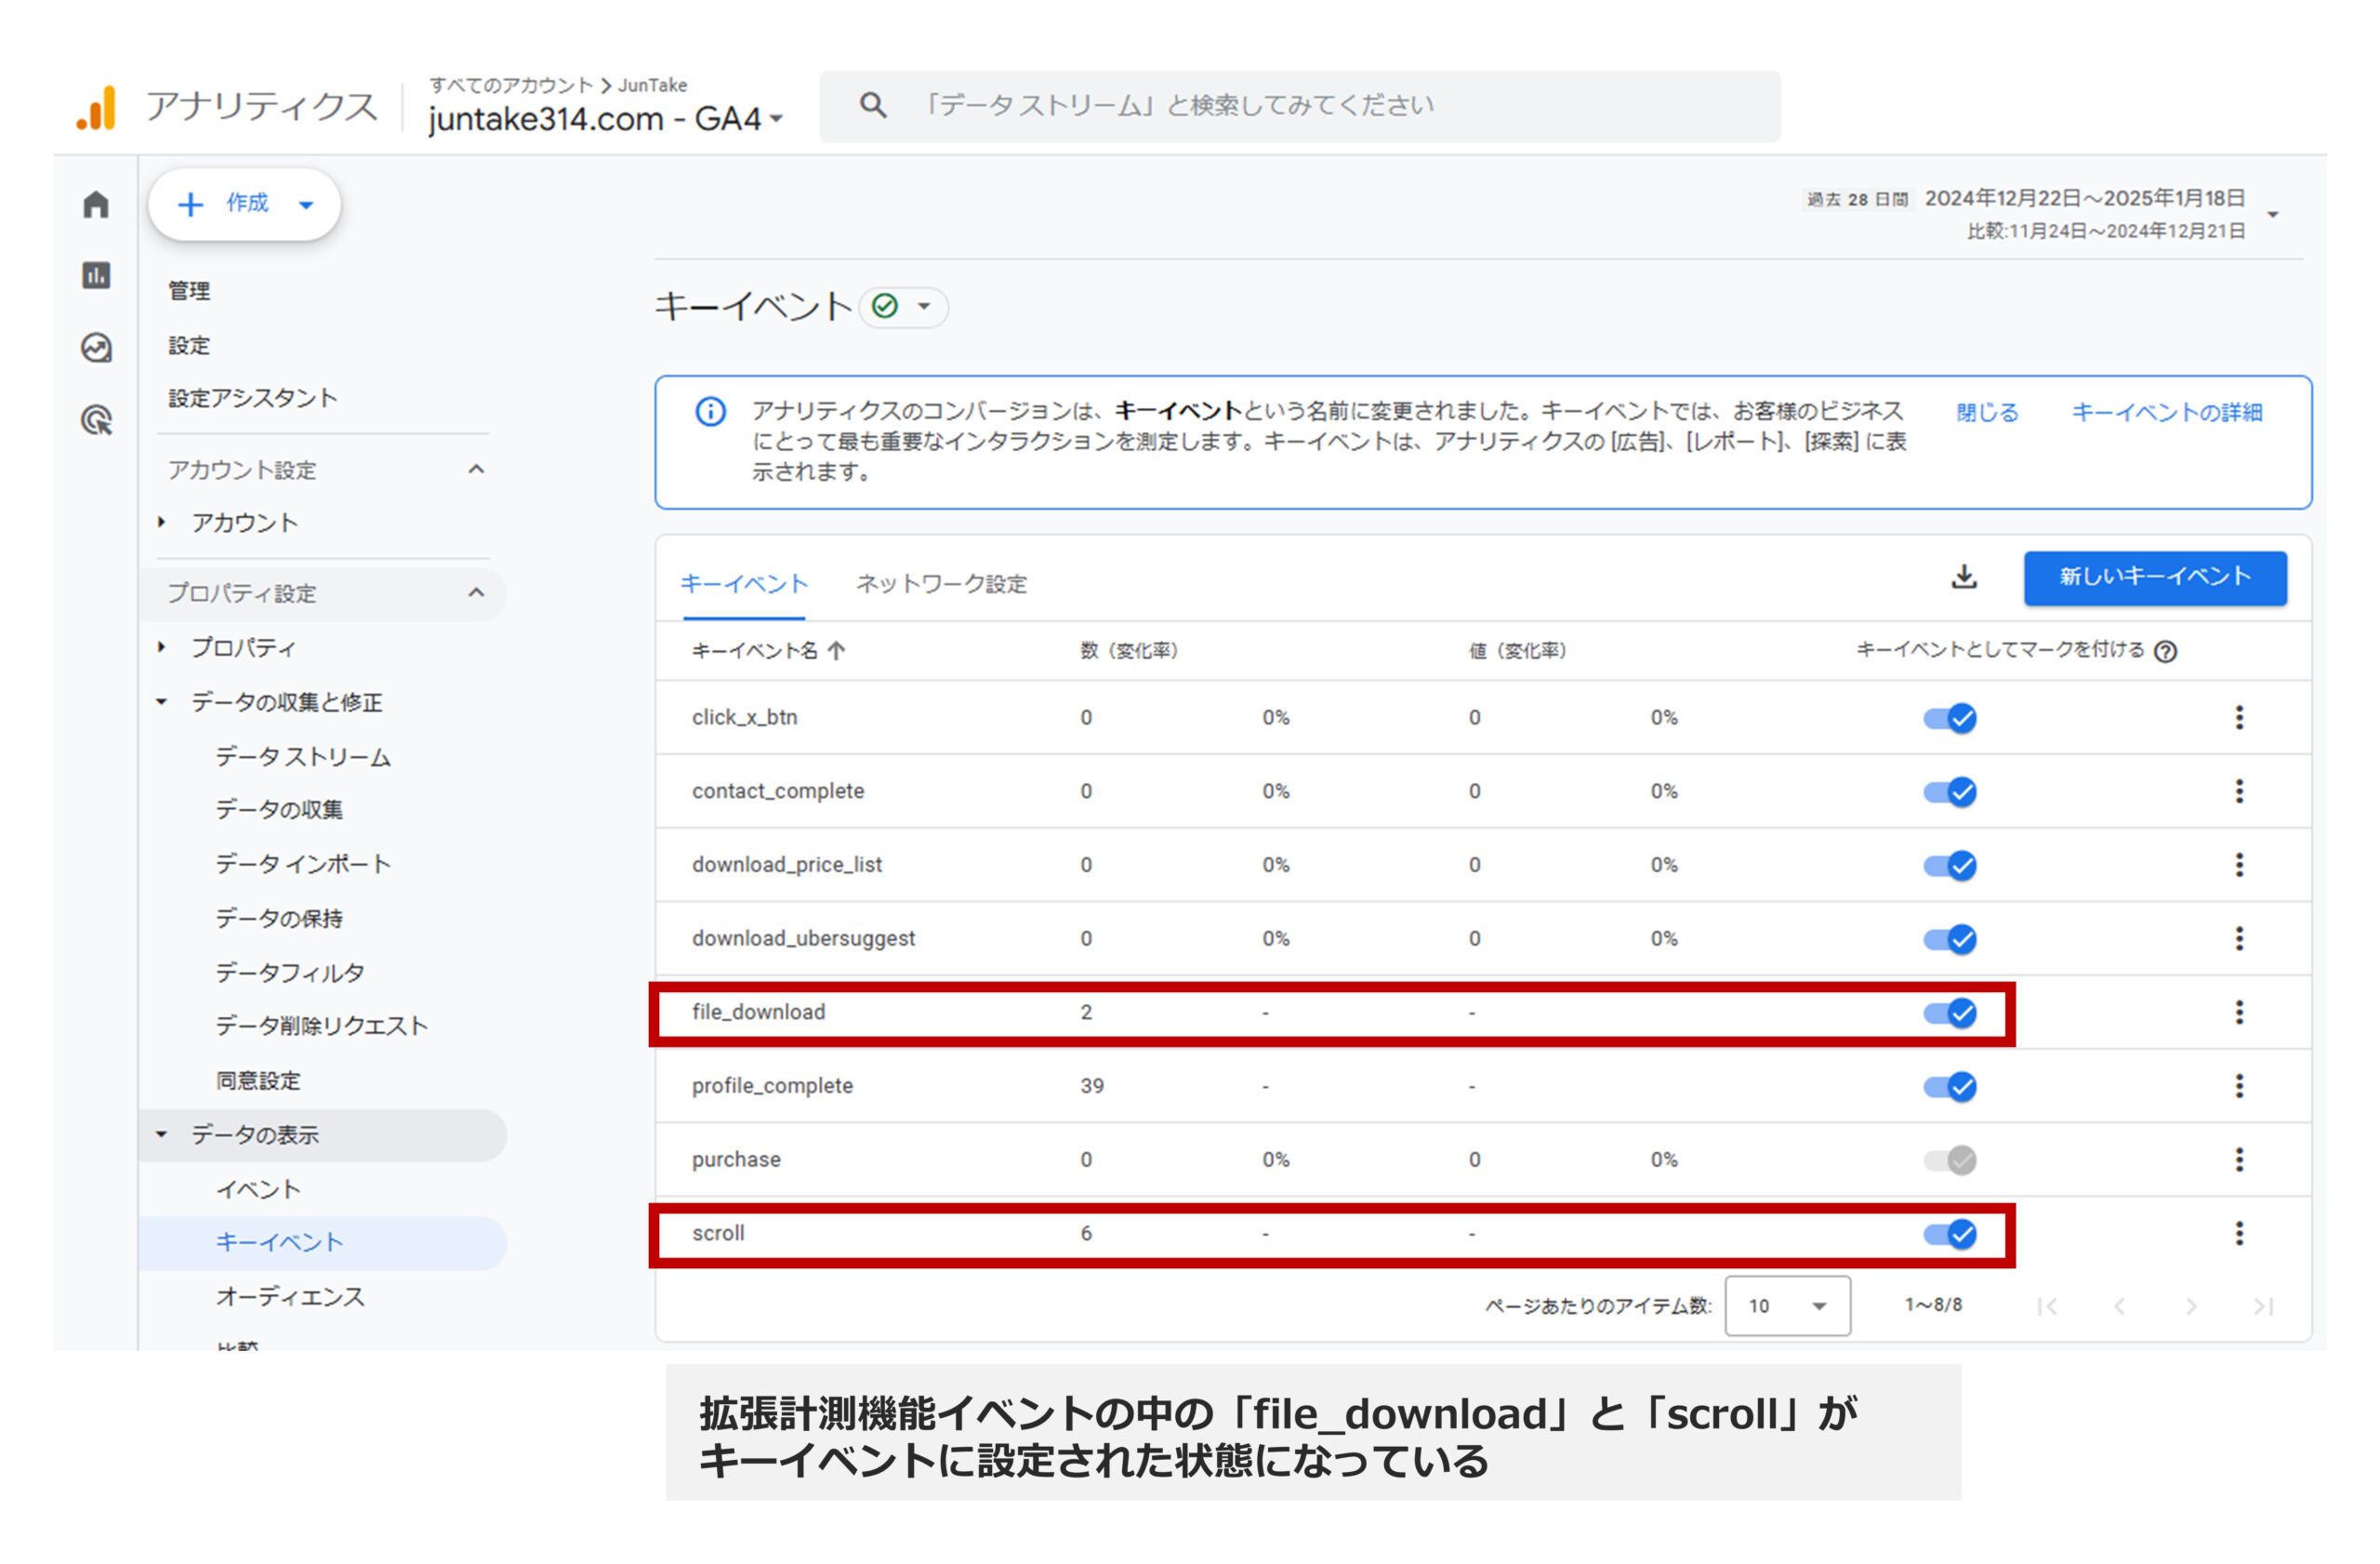Switch to the ネットワーク設定 tab
The width and height of the screenshot is (2380, 1564).
coord(940,584)
